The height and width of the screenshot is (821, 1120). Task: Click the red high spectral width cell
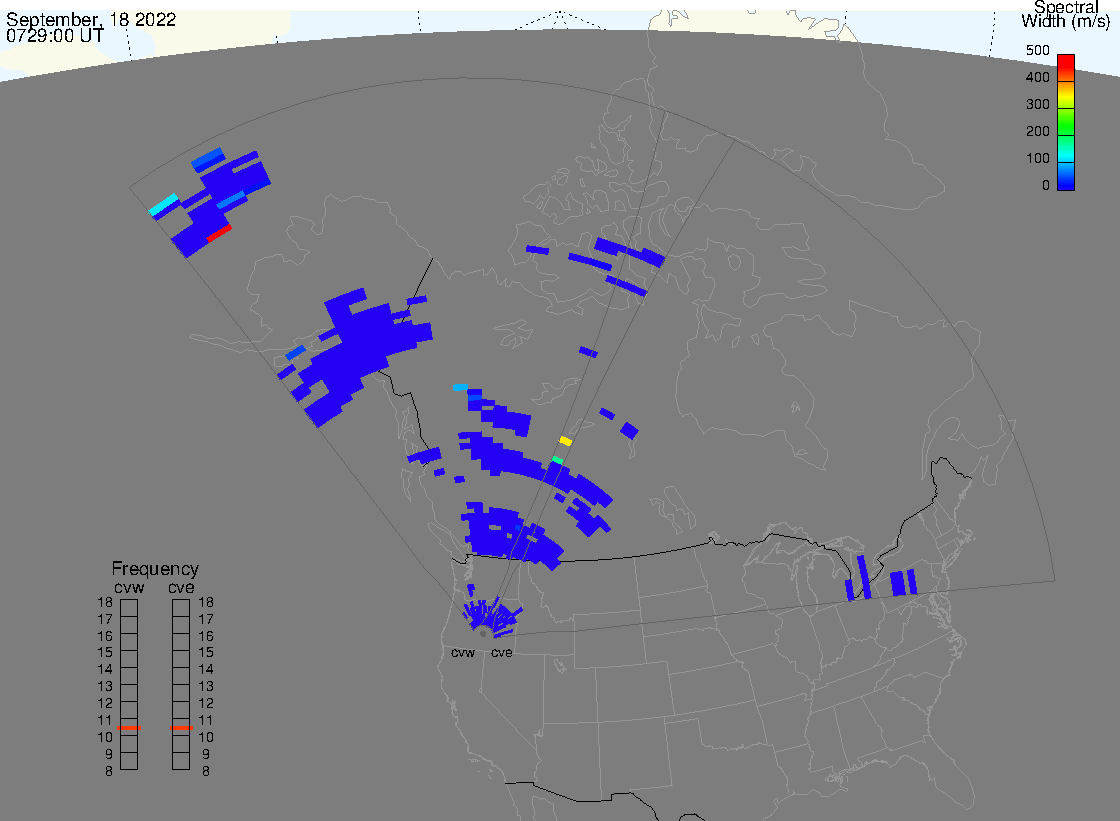(219, 233)
